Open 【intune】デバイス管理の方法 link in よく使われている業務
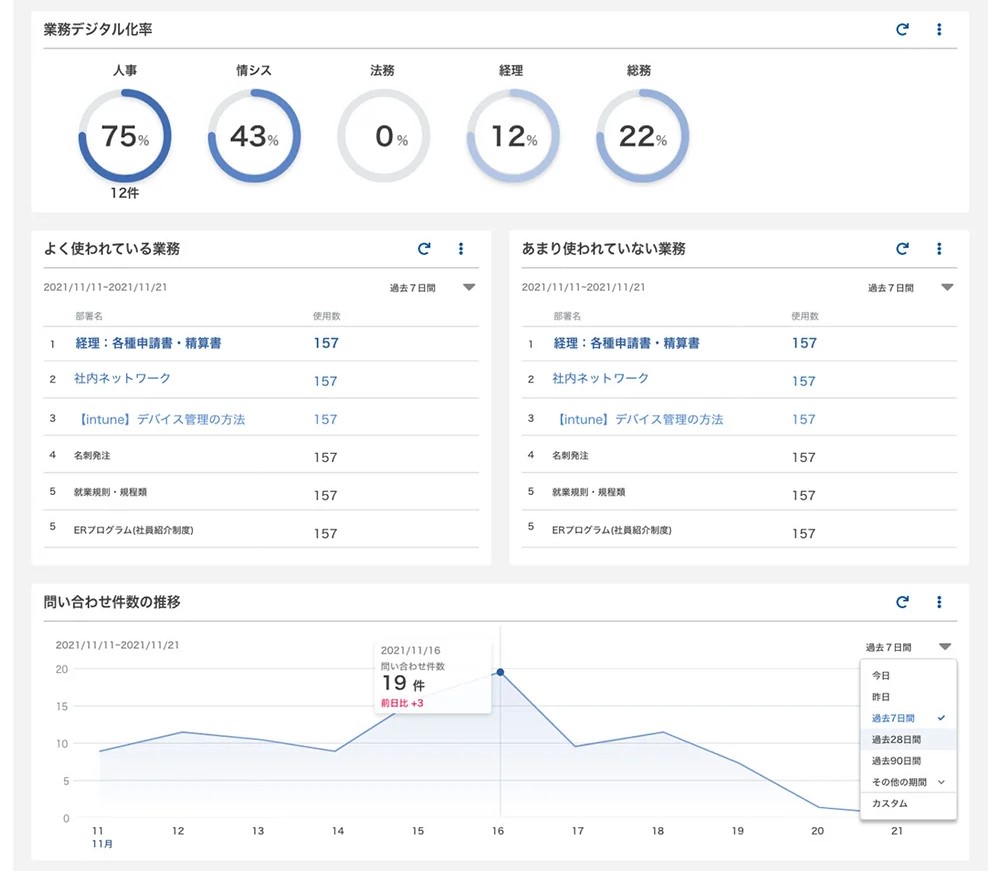 [x=160, y=419]
